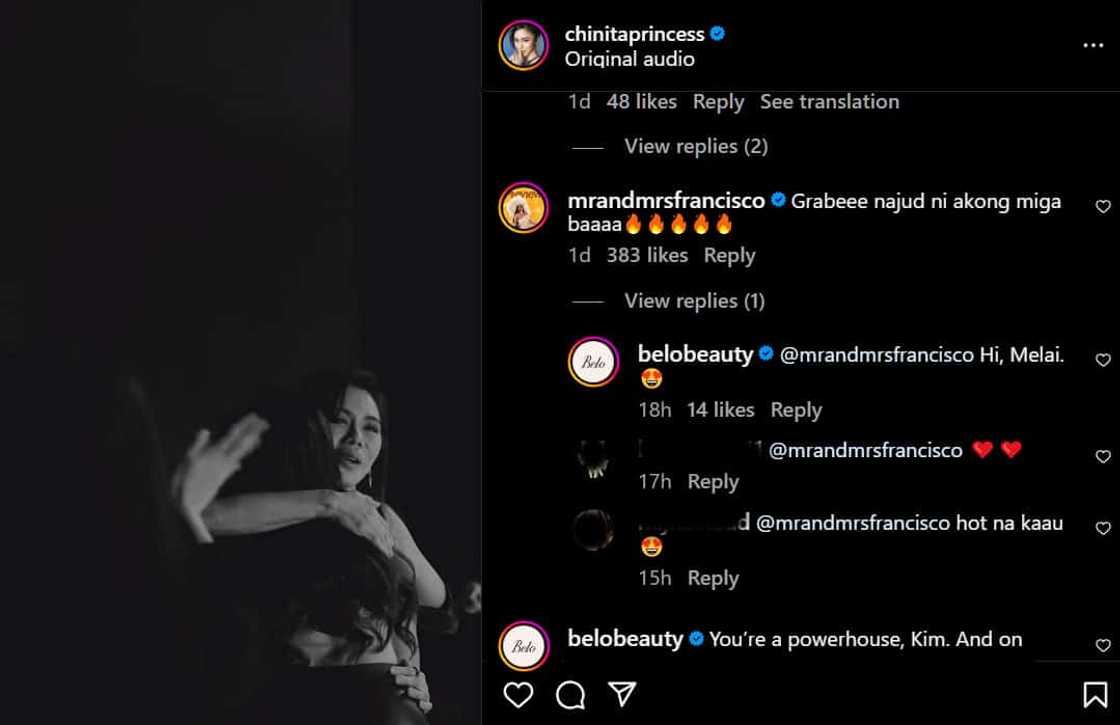Like the post with the heart icon
The image size is (1120, 725).
coord(518,694)
